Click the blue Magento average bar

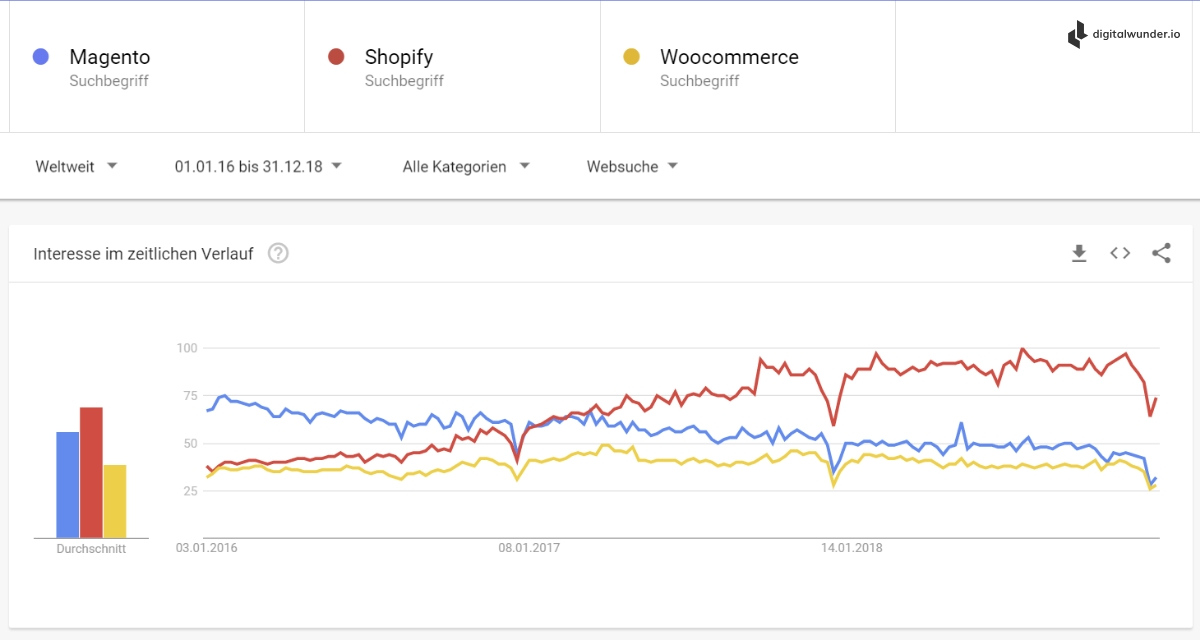click(x=67, y=485)
